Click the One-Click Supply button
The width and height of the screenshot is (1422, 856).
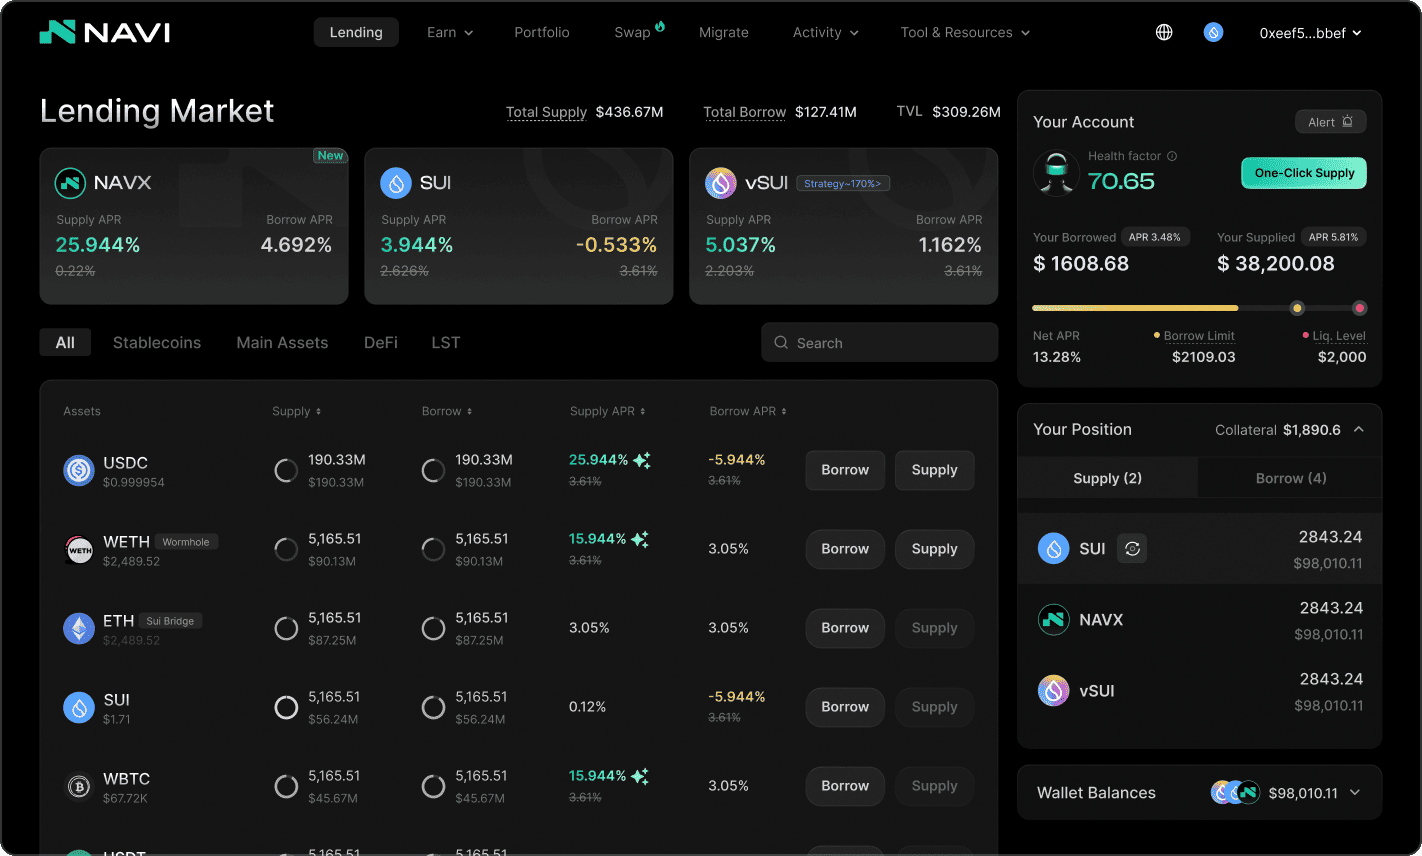(x=1303, y=172)
